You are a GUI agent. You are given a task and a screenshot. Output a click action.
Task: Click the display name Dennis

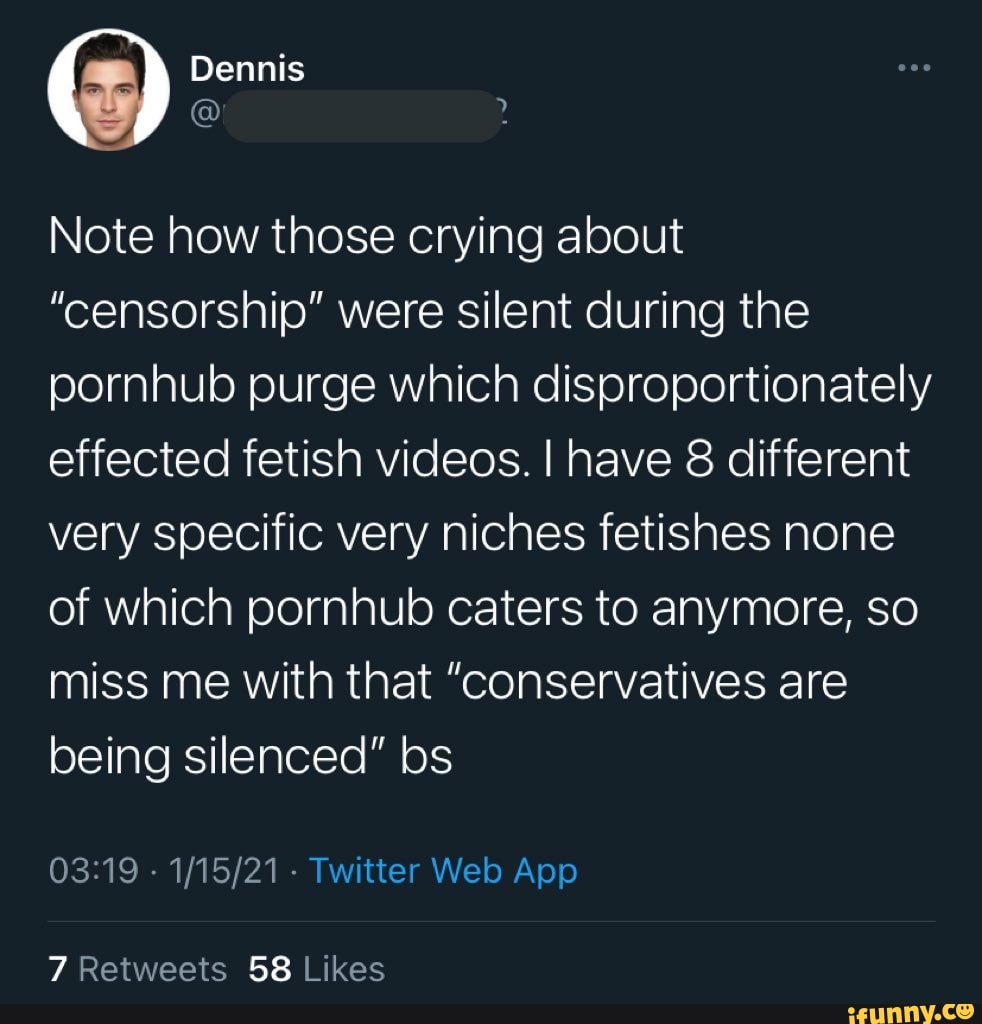[x=247, y=69]
